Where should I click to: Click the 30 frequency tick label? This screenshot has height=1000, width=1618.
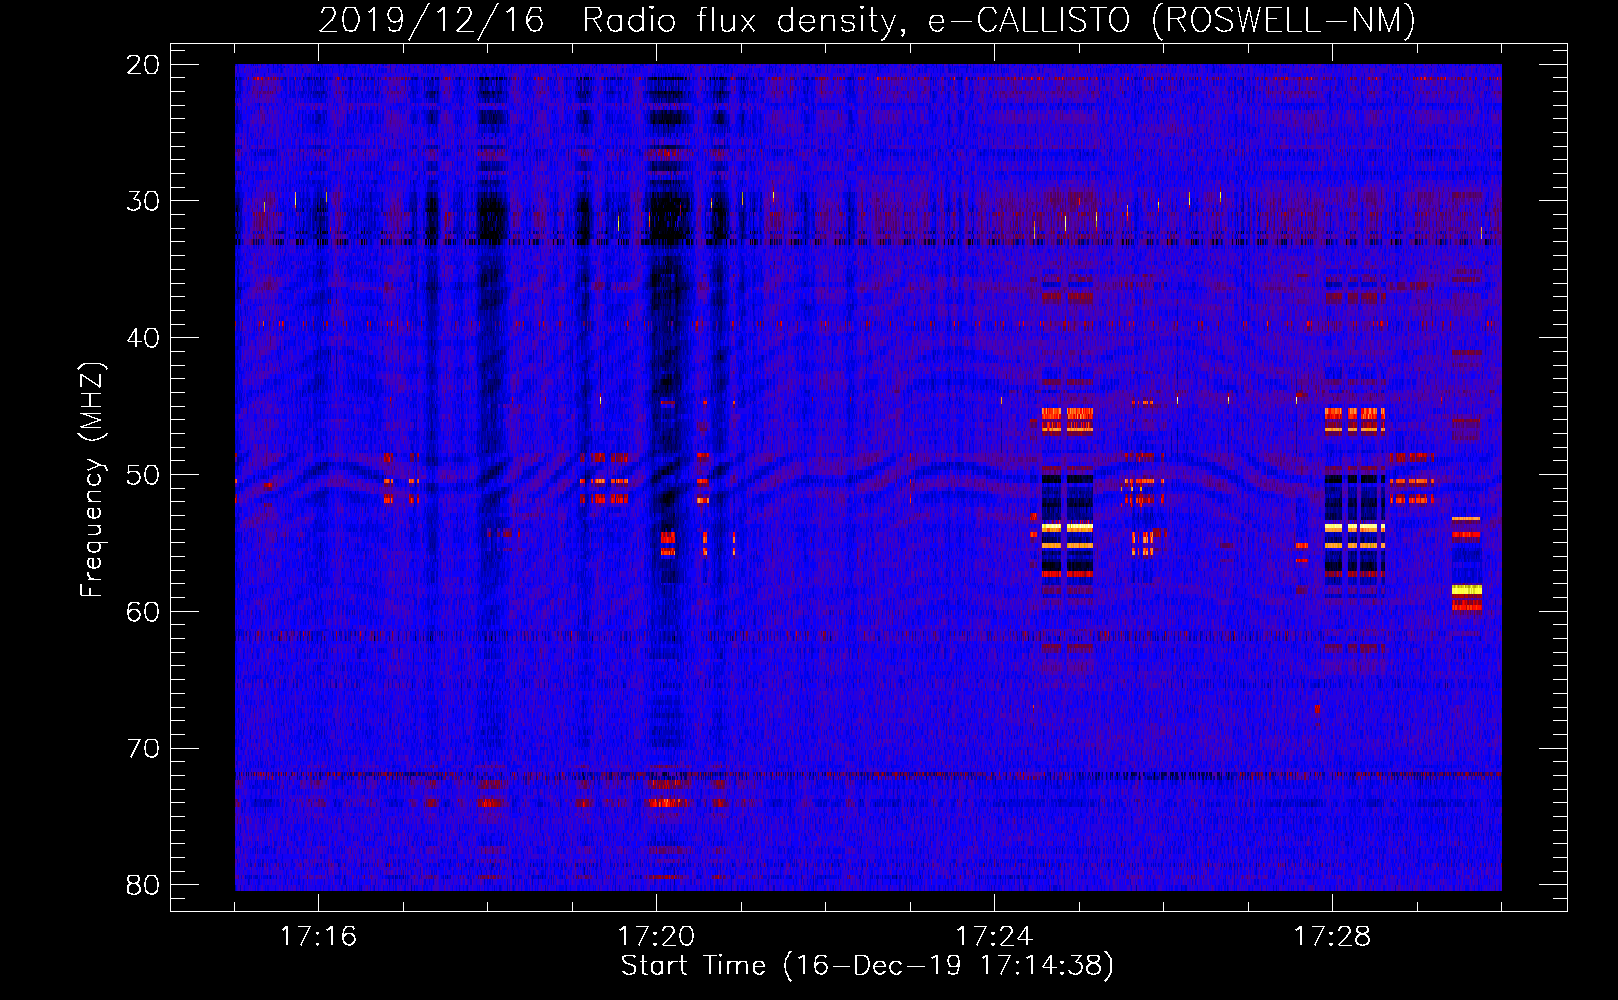[143, 201]
